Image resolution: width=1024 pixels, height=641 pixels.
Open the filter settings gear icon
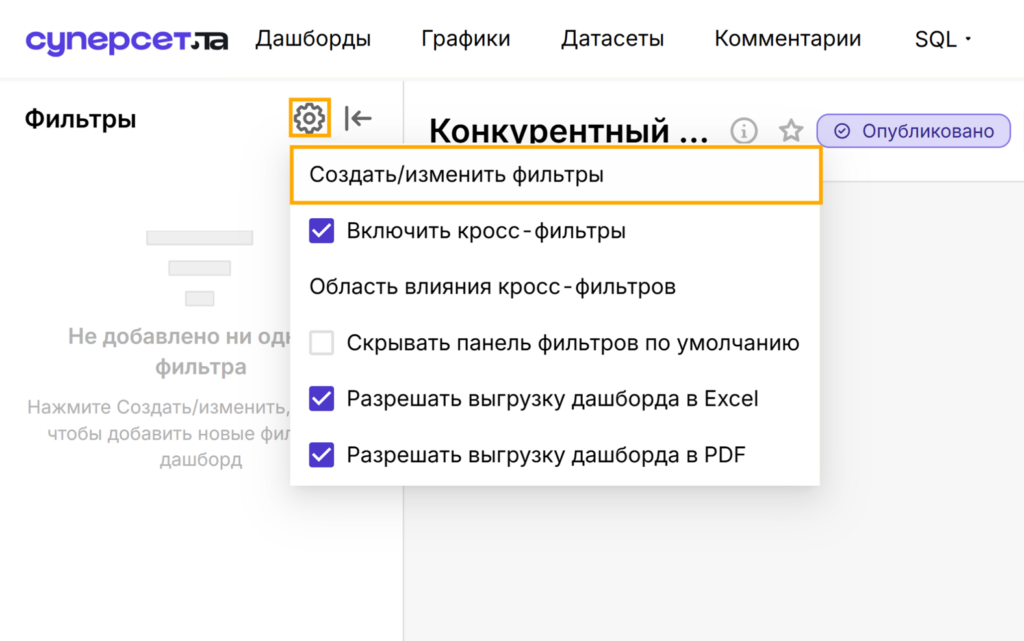point(310,118)
